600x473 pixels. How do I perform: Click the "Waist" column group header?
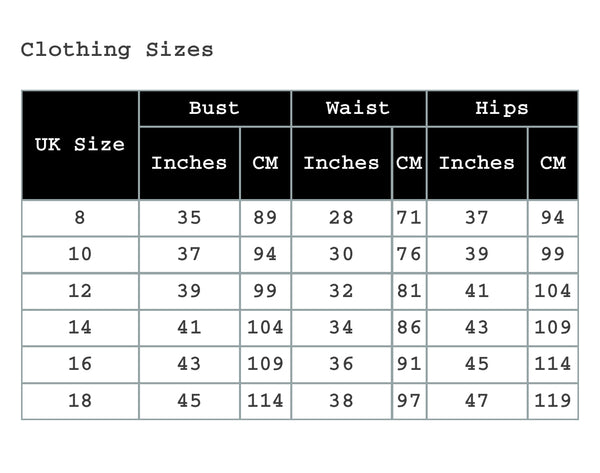(x=358, y=108)
